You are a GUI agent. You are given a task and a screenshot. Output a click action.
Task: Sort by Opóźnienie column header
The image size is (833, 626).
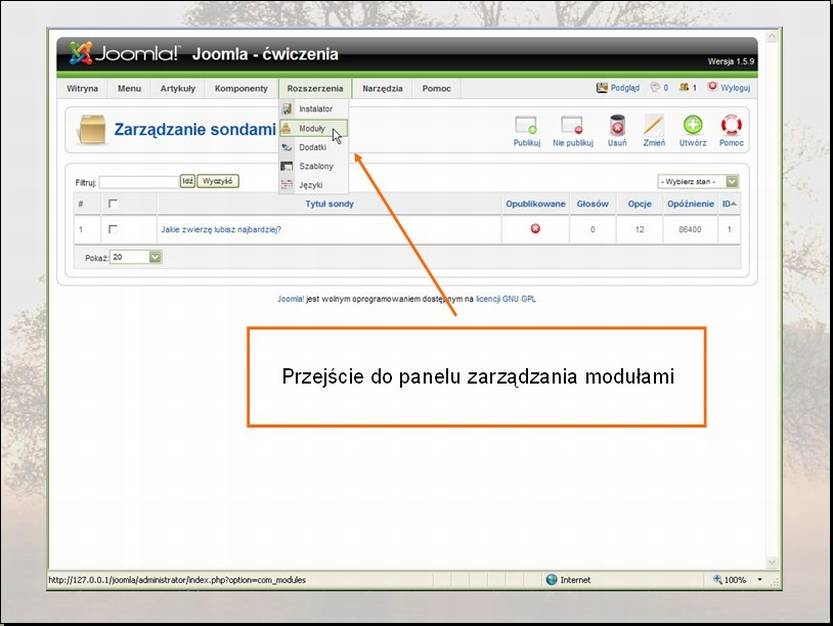pyautogui.click(x=690, y=204)
